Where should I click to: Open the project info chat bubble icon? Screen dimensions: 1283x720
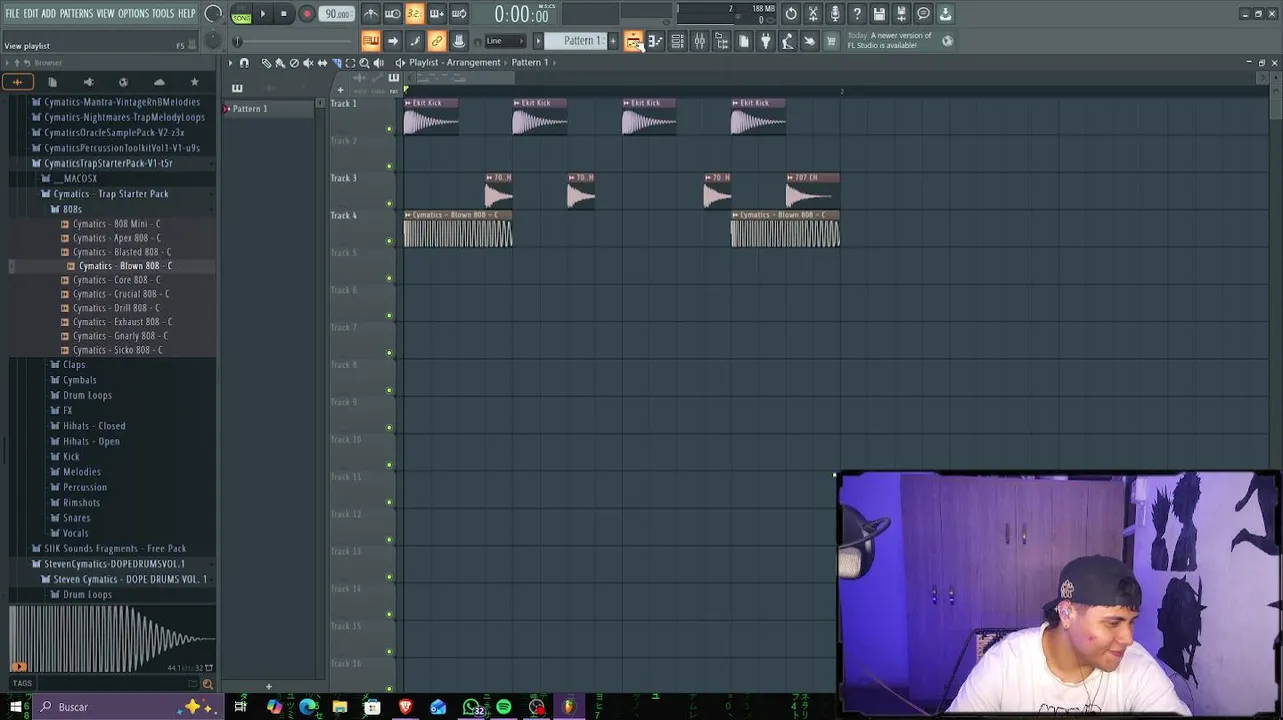tap(923, 14)
